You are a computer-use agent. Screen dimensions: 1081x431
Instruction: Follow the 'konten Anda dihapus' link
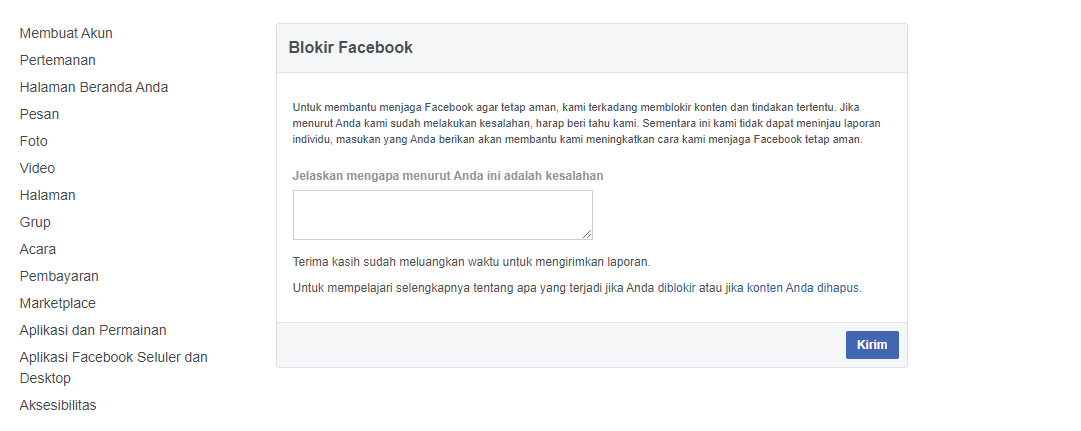pyautogui.click(x=804, y=288)
